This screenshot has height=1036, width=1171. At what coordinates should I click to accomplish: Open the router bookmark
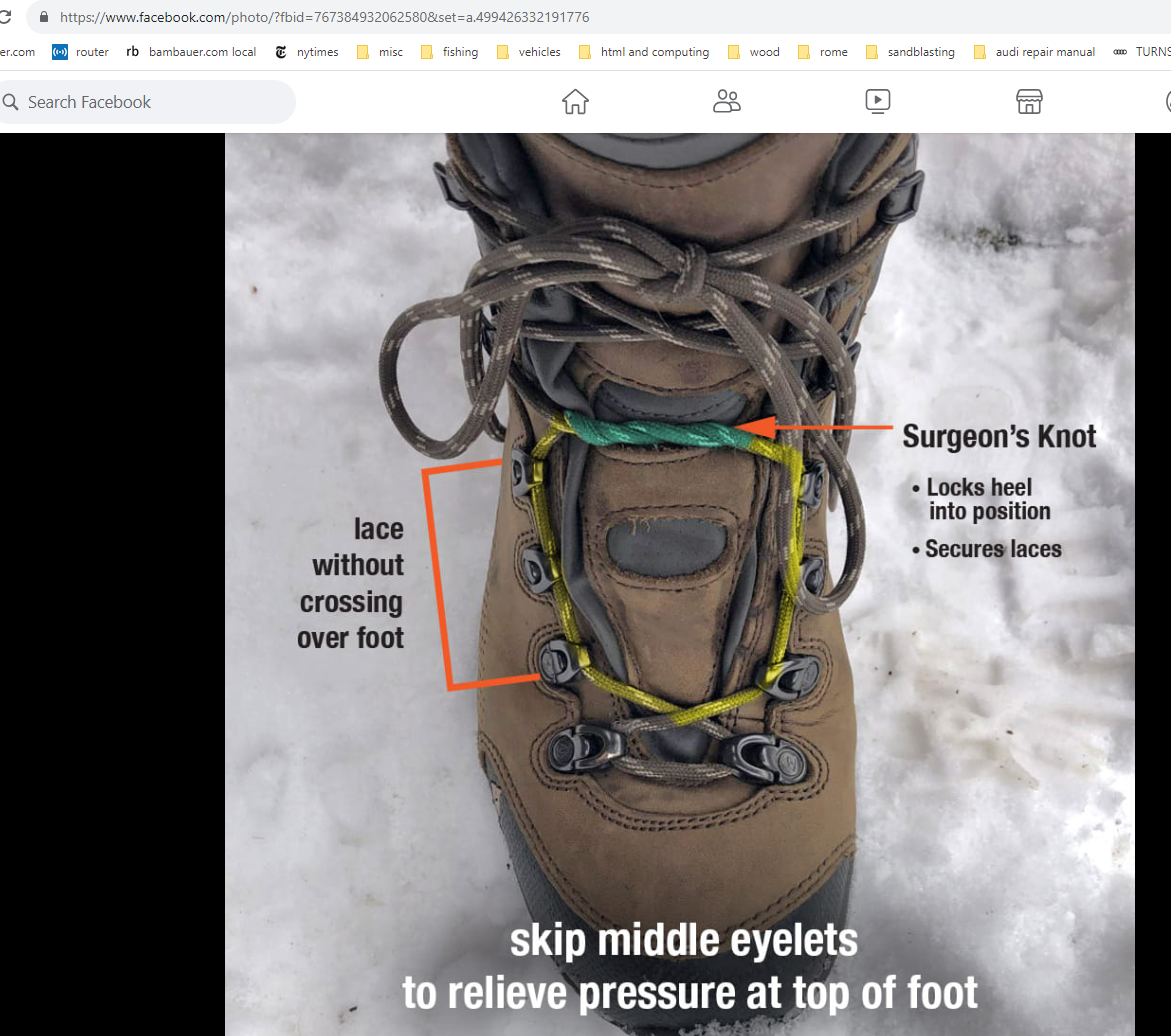(x=80, y=52)
